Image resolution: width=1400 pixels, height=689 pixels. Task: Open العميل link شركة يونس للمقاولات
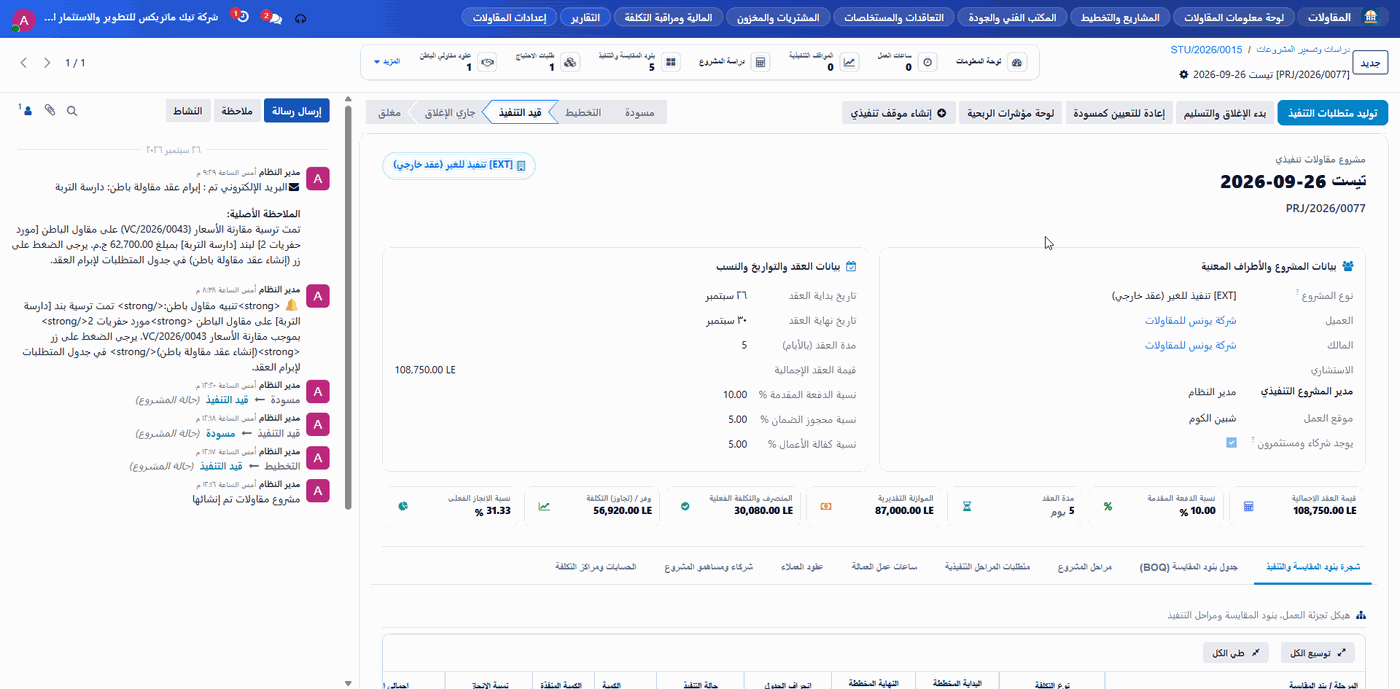tap(1191, 320)
